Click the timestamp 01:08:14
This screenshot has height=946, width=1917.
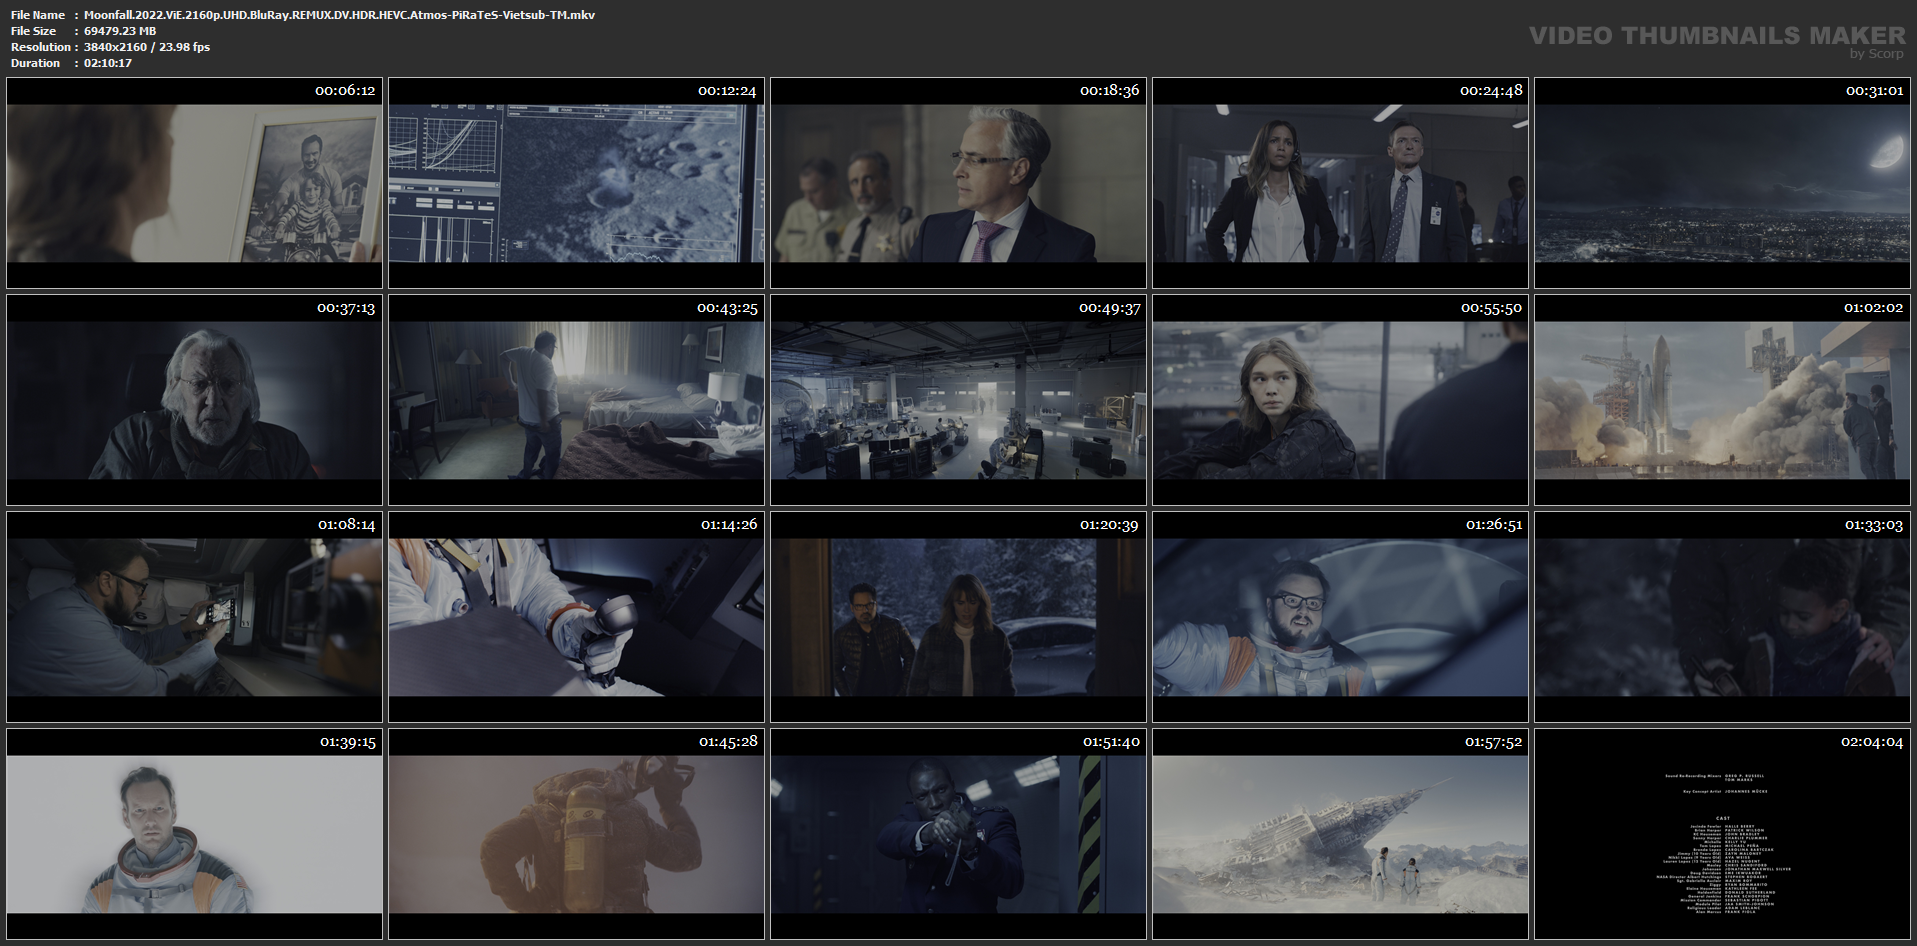click(x=347, y=525)
